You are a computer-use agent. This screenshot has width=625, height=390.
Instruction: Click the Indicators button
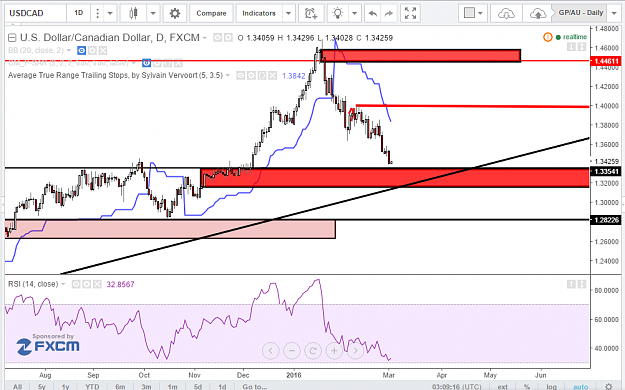pyautogui.click(x=259, y=13)
